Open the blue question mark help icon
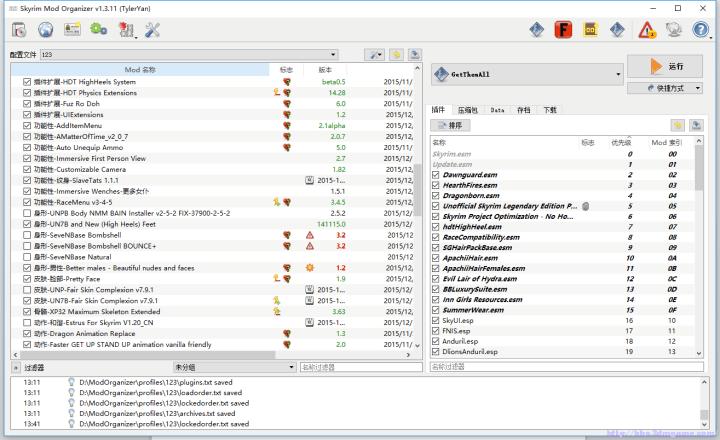Viewport: 720px width, 440px height. (x=701, y=30)
